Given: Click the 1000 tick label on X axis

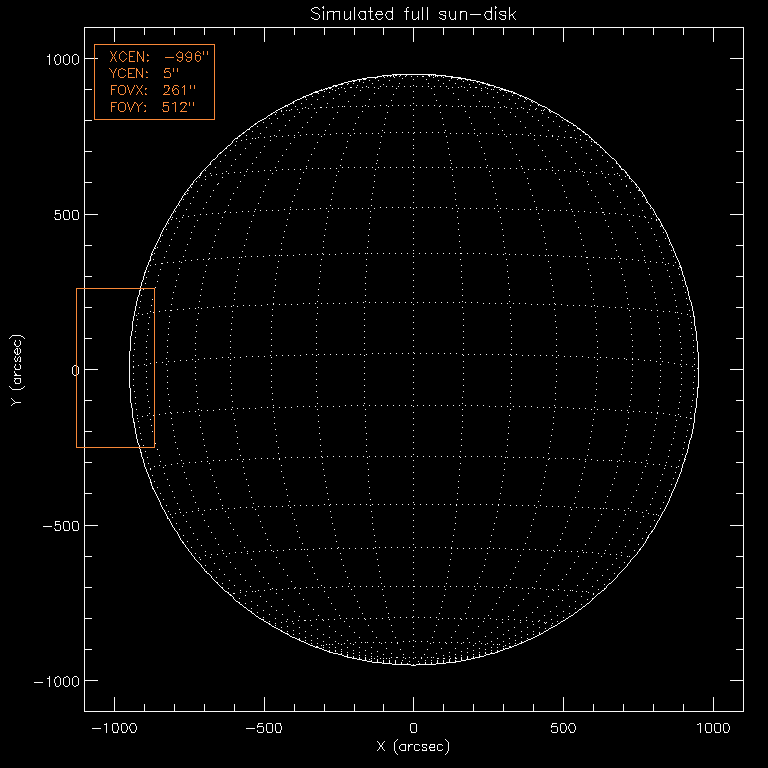Looking at the screenshot, I should (713, 729).
